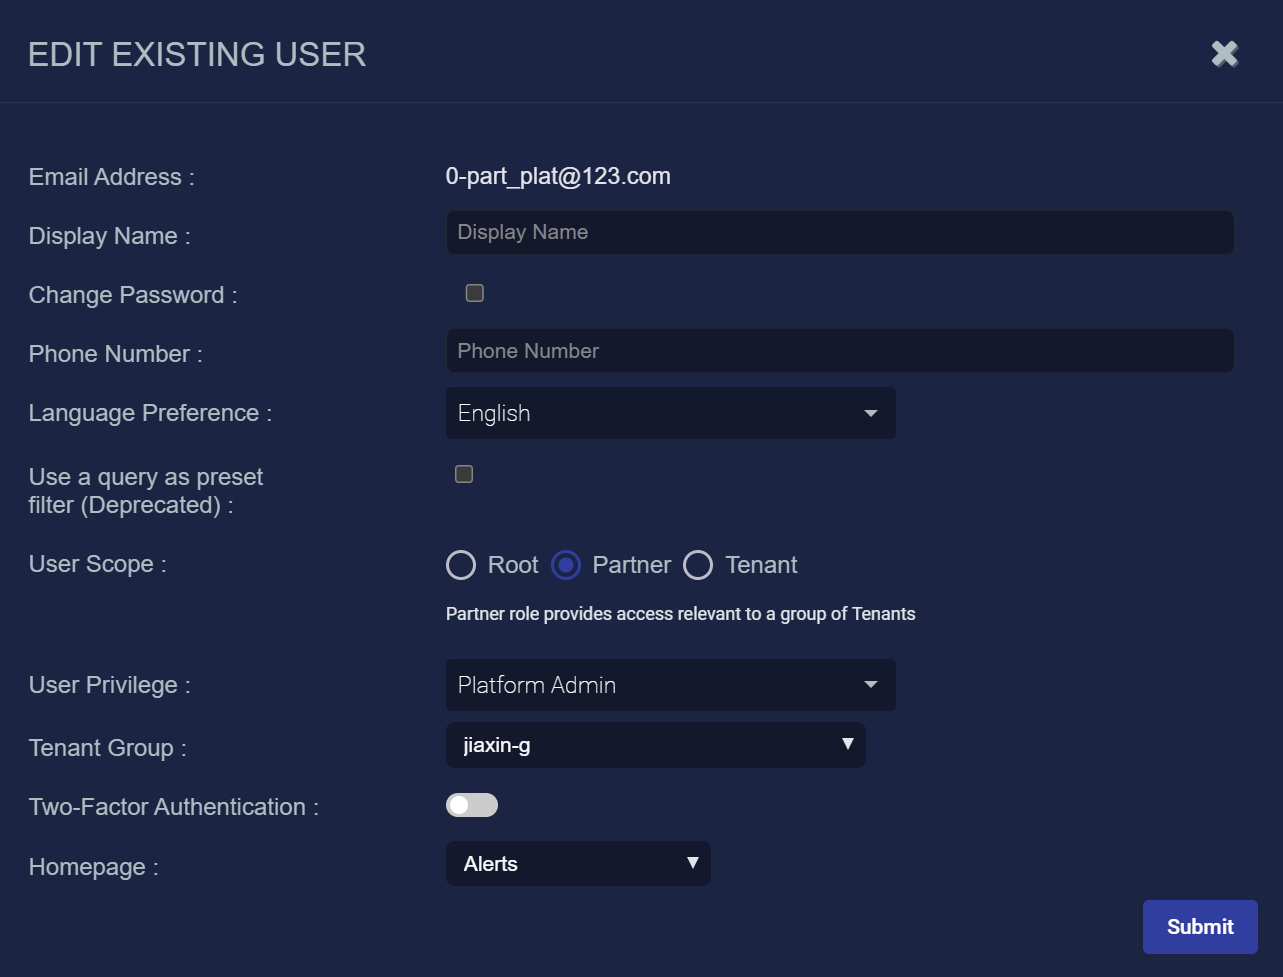Viewport: 1283px width, 977px height.
Task: Click into the Display Name field
Action: [839, 232]
